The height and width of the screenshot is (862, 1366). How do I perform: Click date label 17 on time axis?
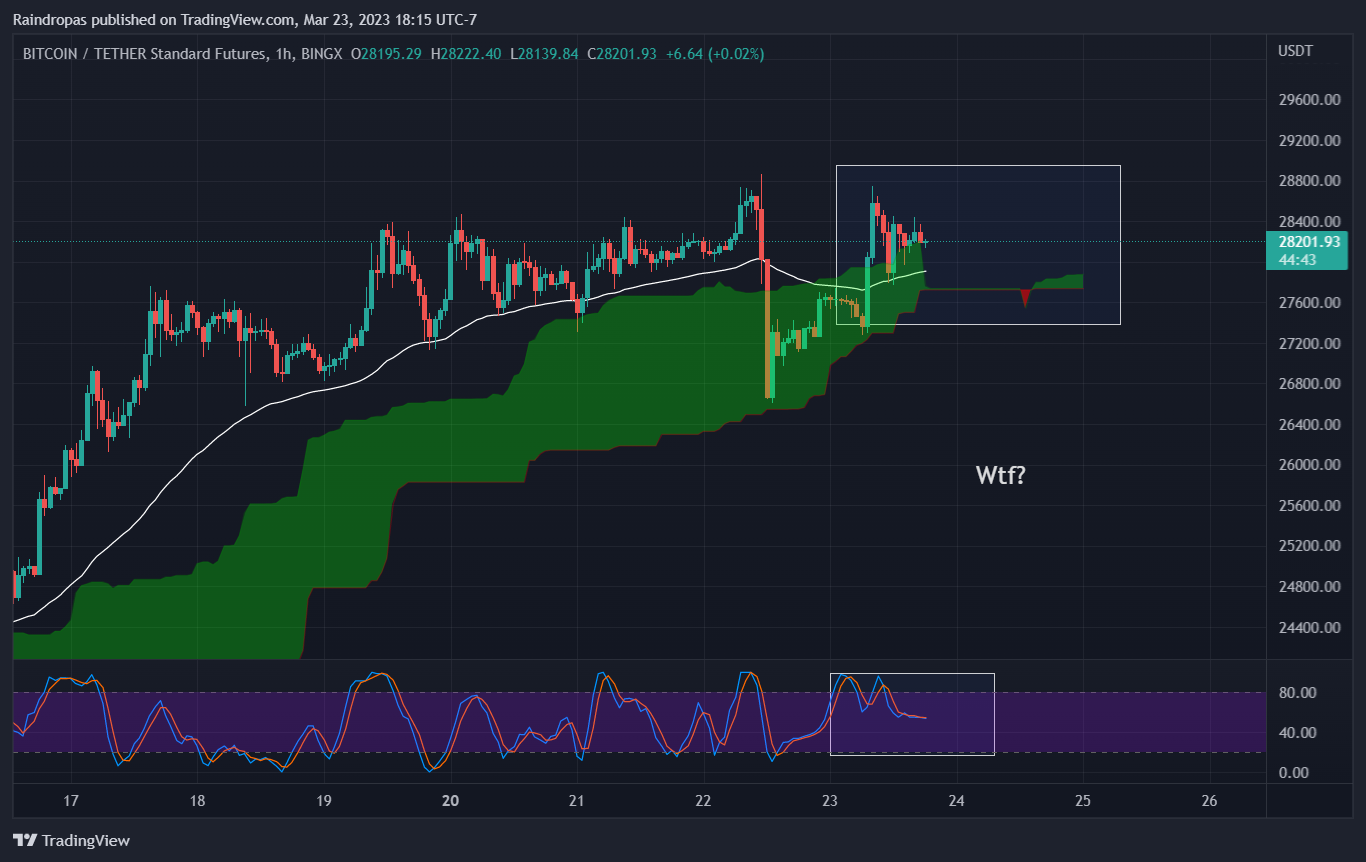click(71, 801)
